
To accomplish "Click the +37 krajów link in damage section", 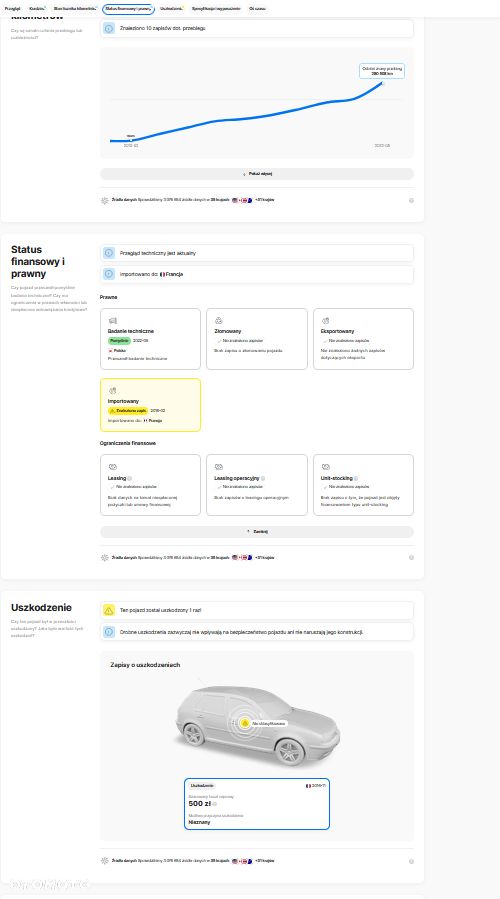I will click(265, 861).
